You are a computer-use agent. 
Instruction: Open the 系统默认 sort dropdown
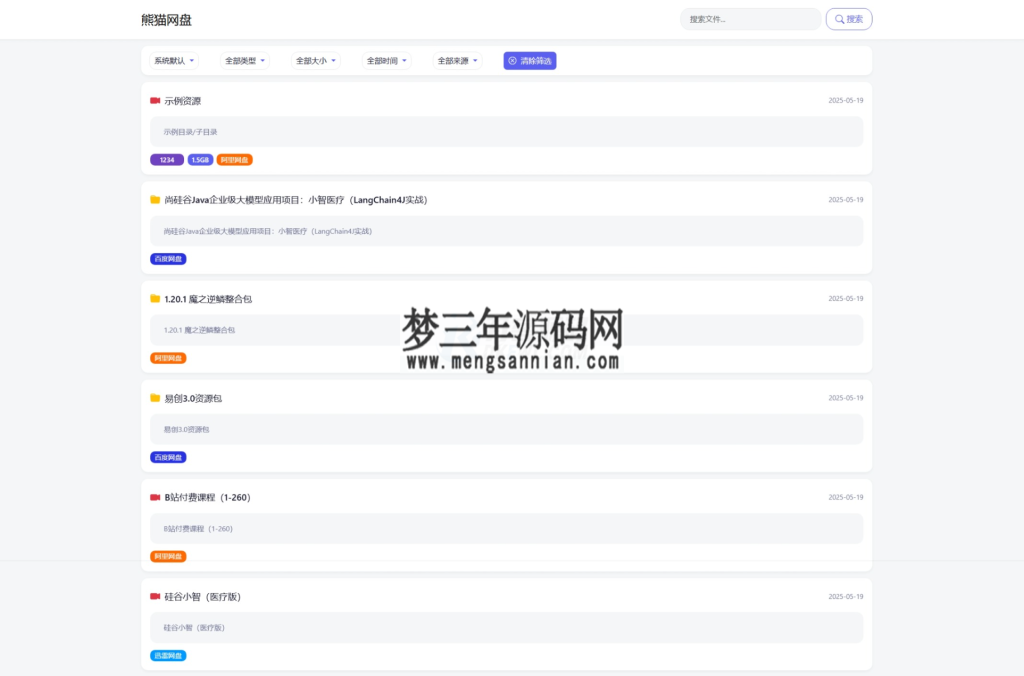[x=172, y=60]
